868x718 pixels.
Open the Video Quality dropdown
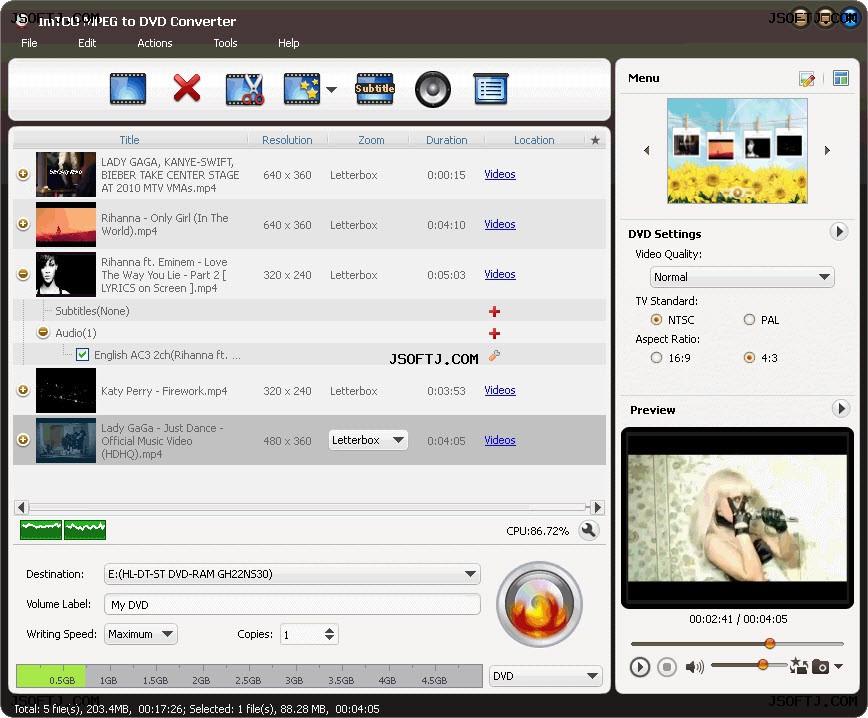pyautogui.click(x=742, y=277)
